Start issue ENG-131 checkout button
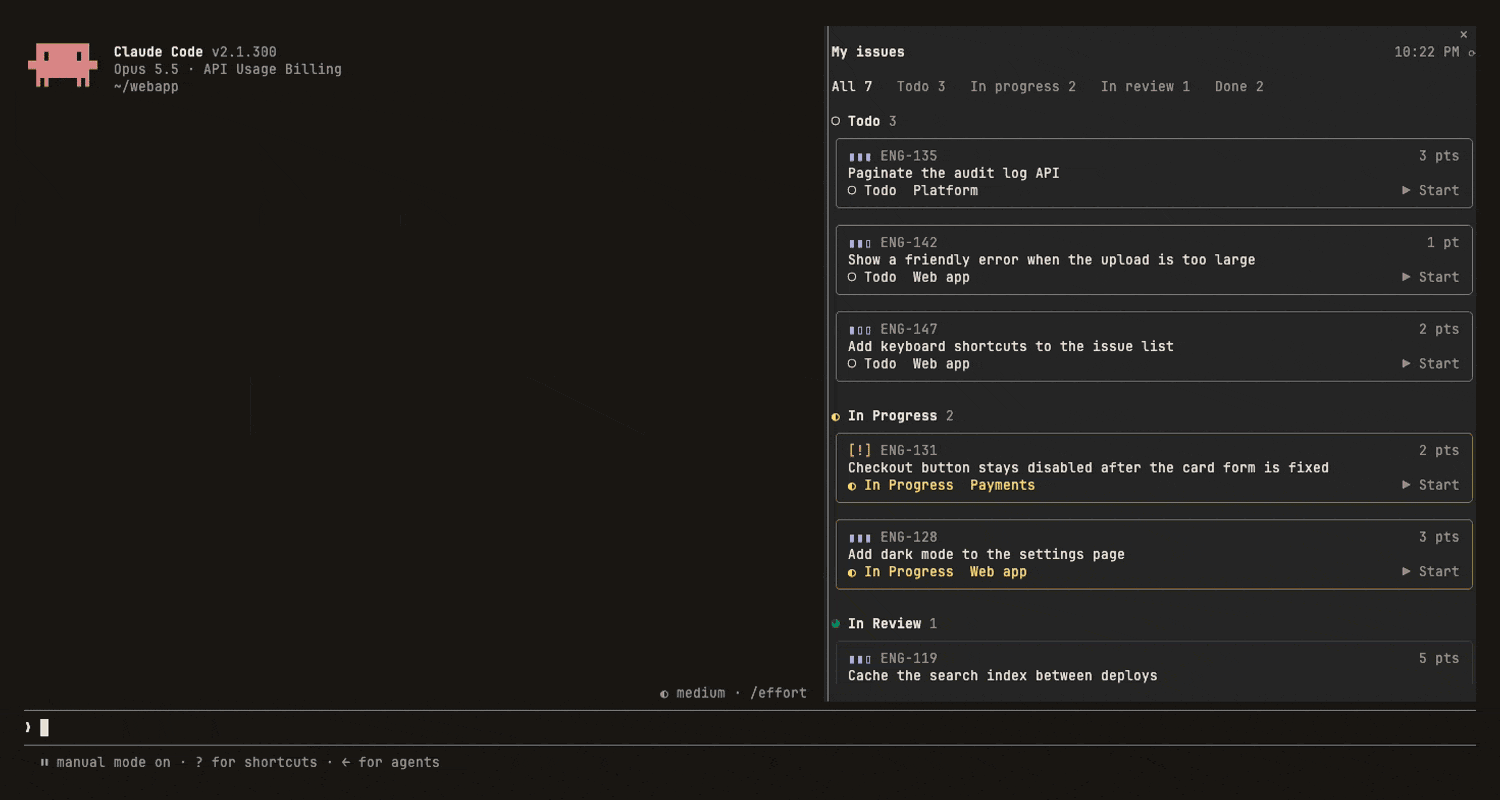Screen dimensions: 1500x800 (x=1431, y=485)
